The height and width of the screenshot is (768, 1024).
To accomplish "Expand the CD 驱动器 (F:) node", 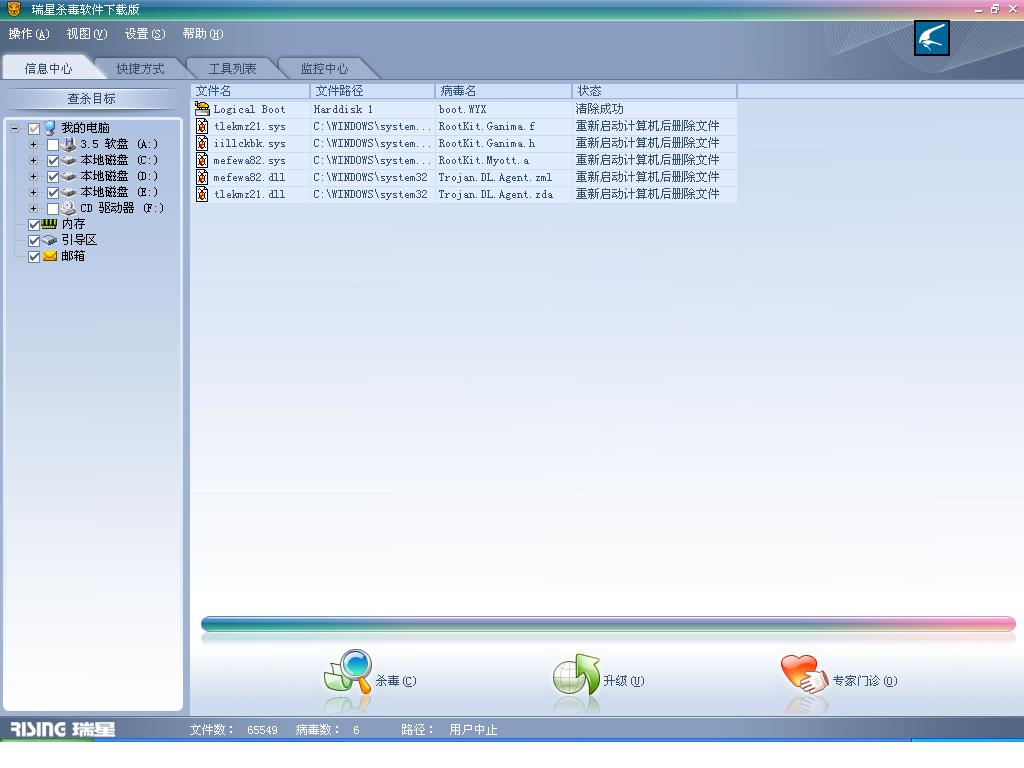I will [33, 208].
